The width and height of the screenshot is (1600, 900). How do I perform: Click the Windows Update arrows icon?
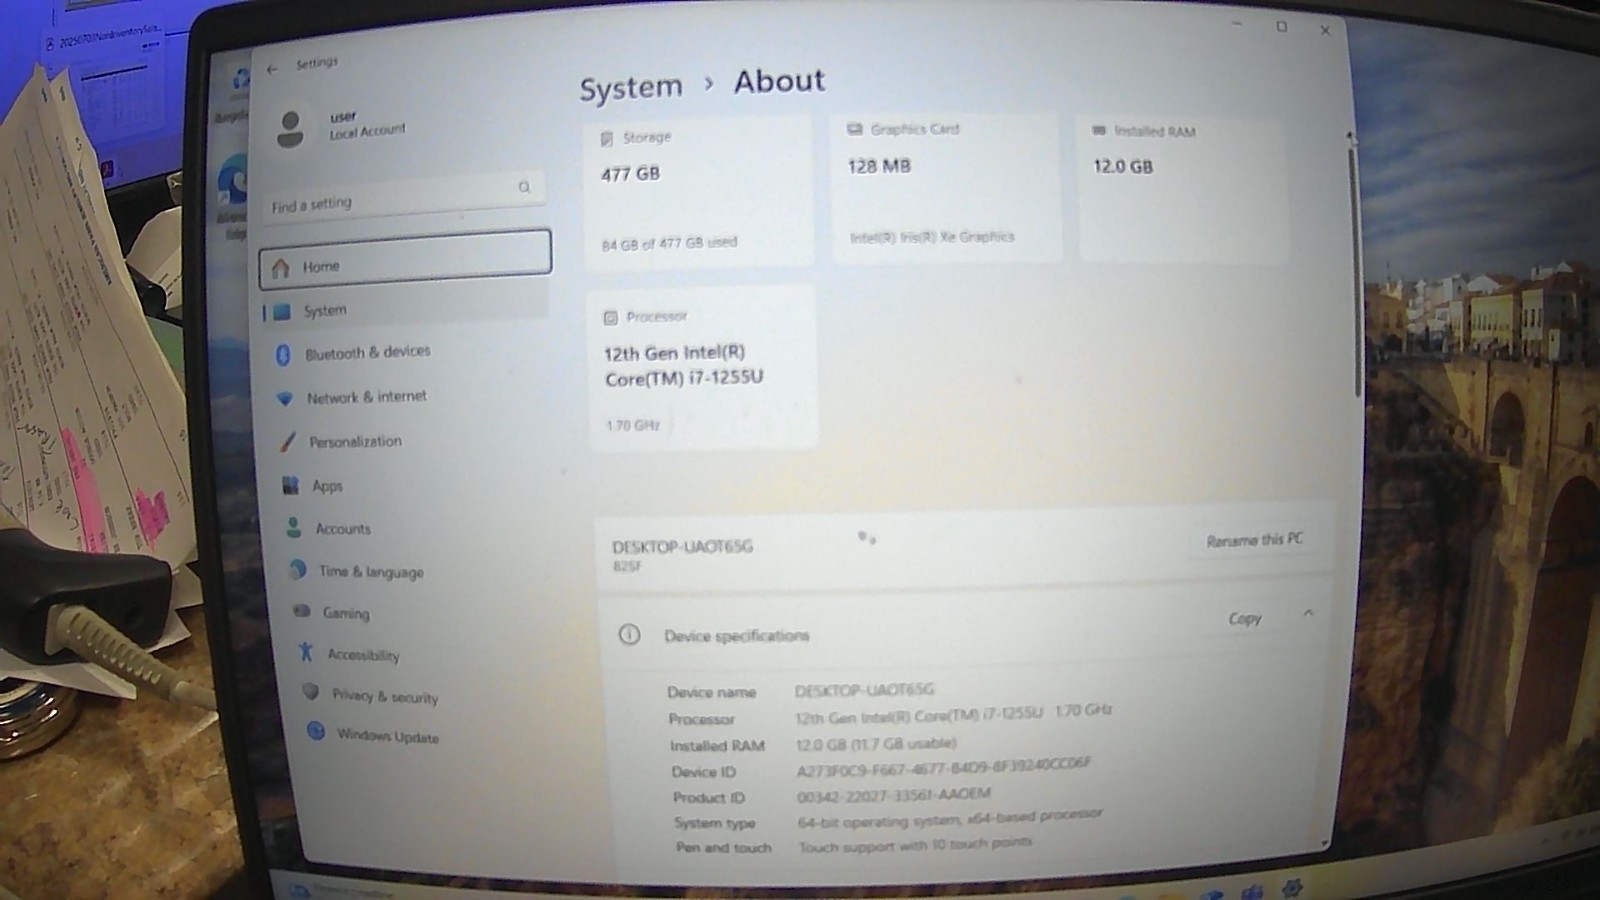(x=316, y=731)
